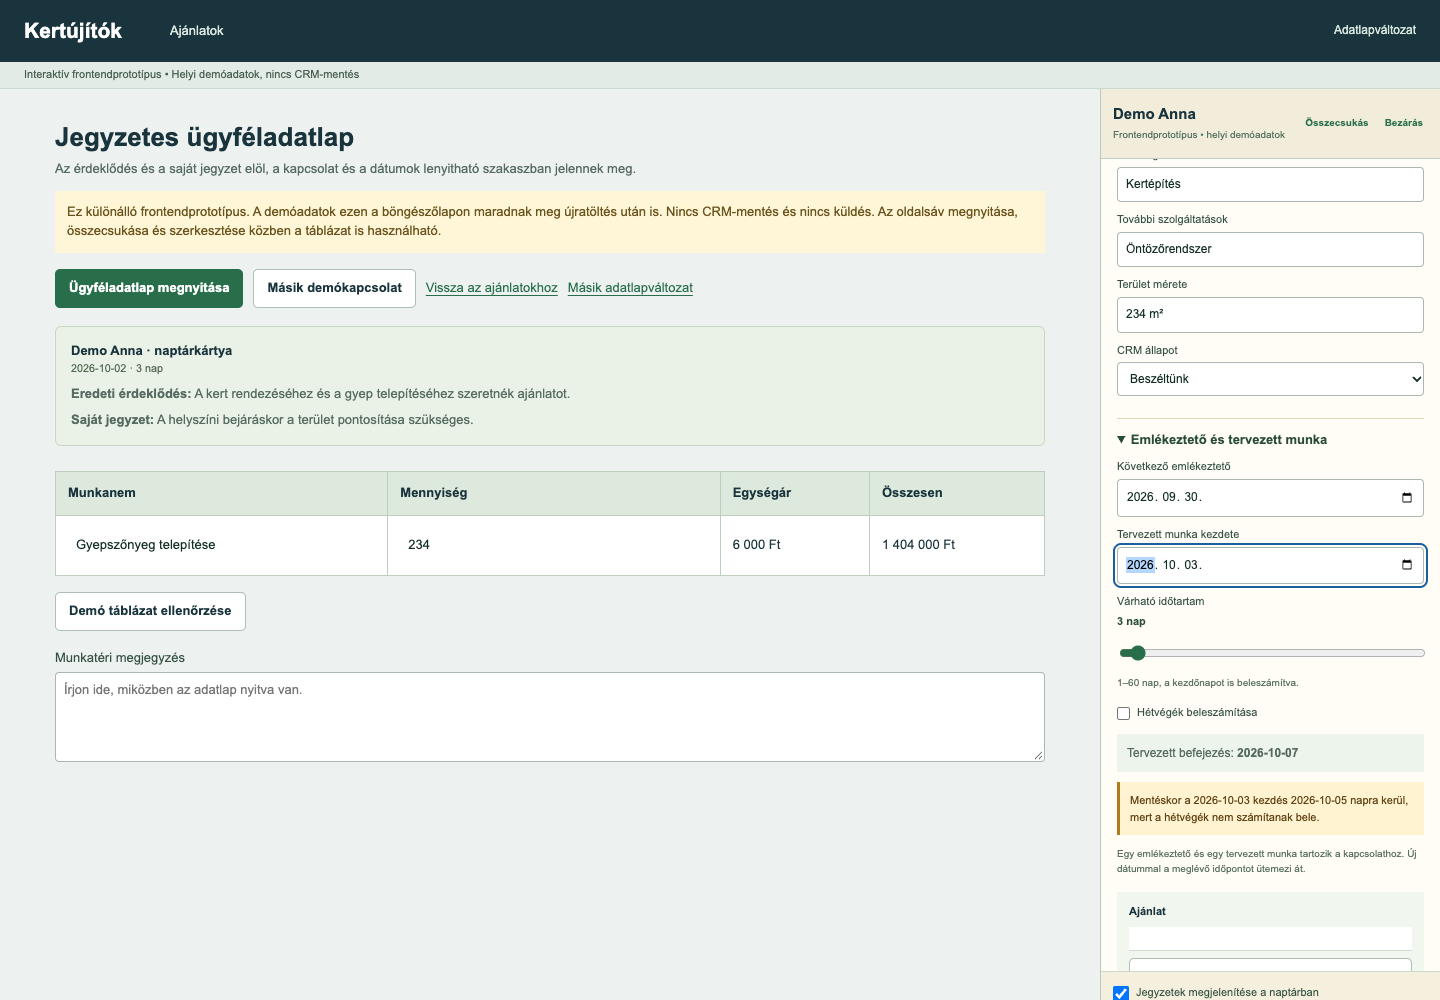
Task: Open calendar picker for Tervezett munka kezdete
Action: coord(1406,565)
